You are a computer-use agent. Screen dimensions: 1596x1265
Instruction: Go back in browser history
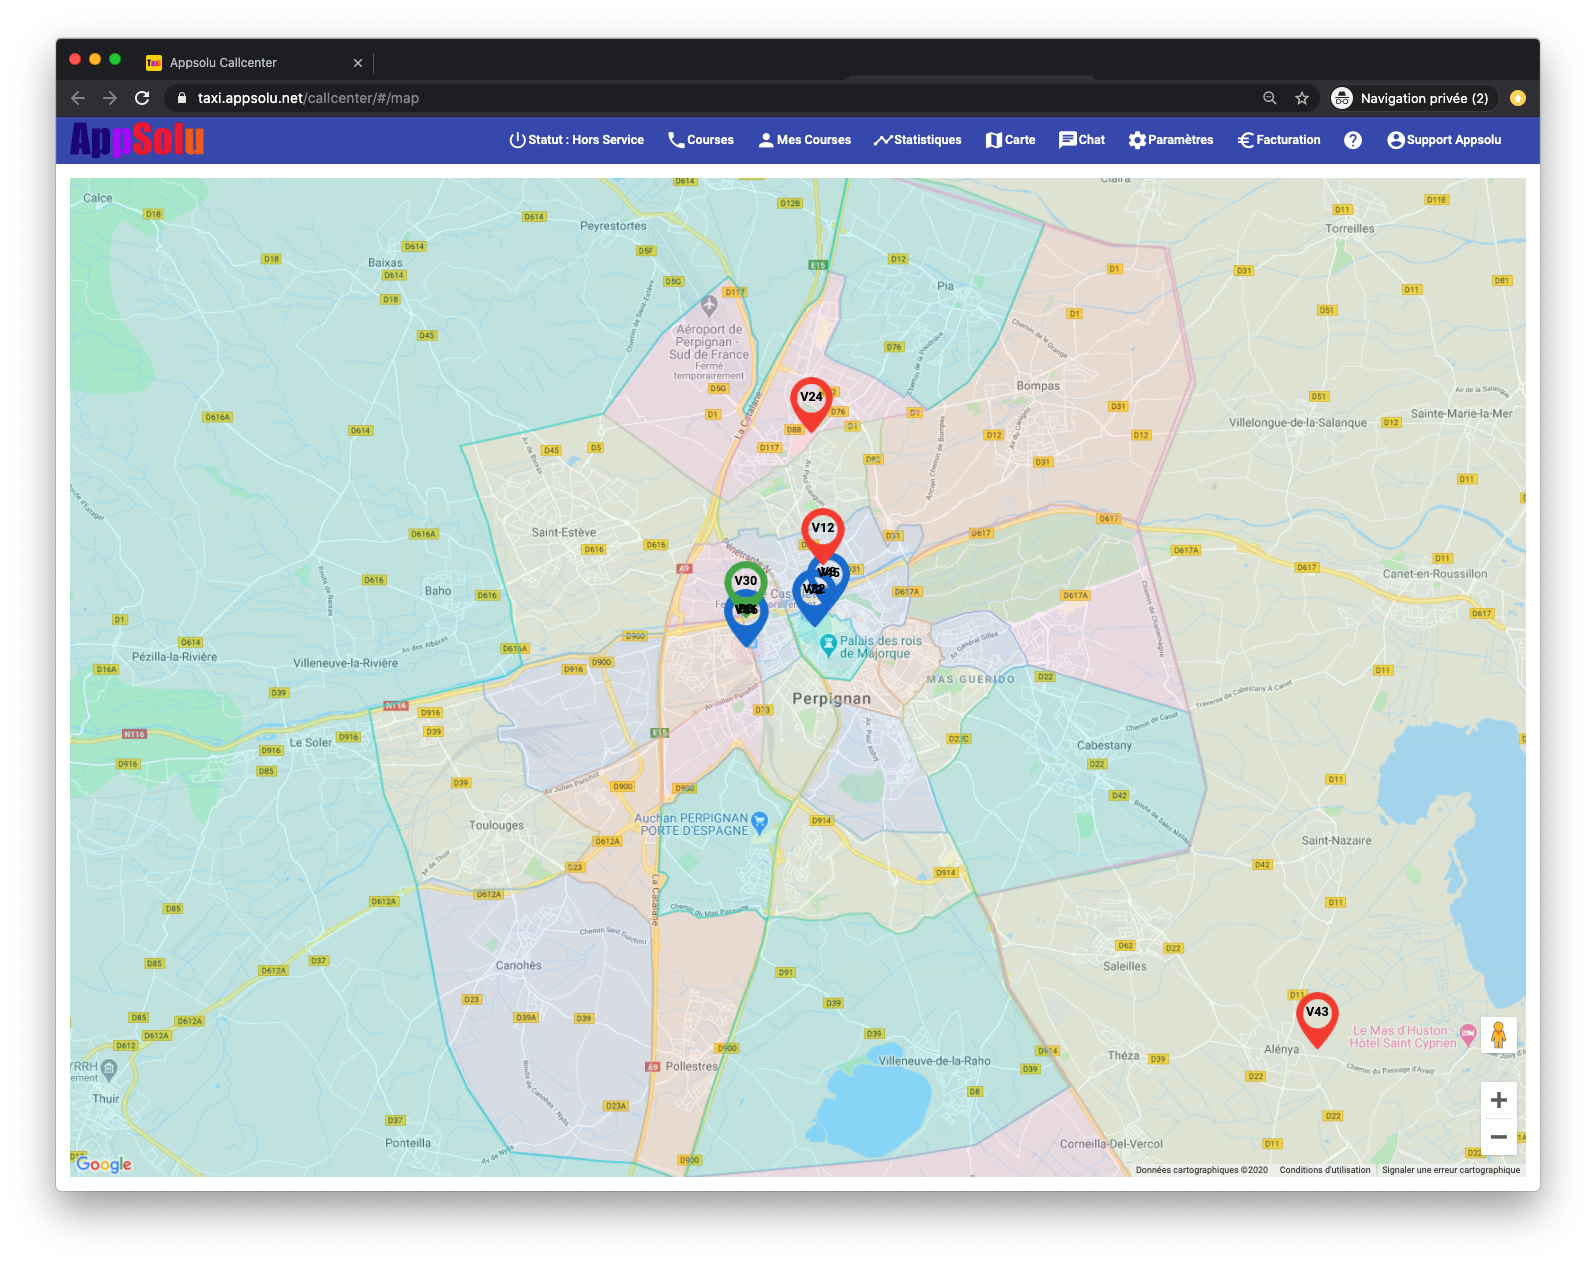click(x=78, y=98)
